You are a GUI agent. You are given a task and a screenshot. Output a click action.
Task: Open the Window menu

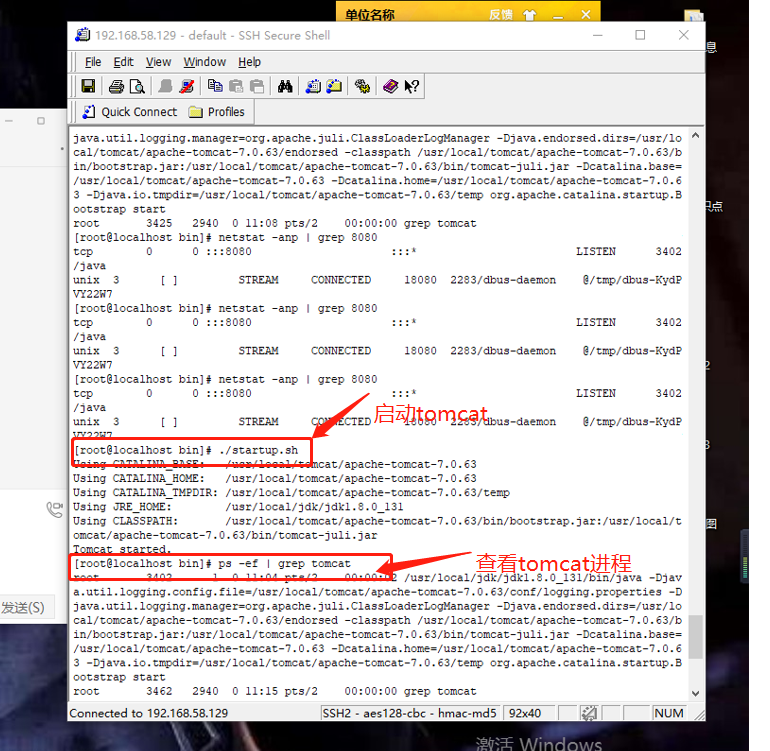tap(204, 62)
